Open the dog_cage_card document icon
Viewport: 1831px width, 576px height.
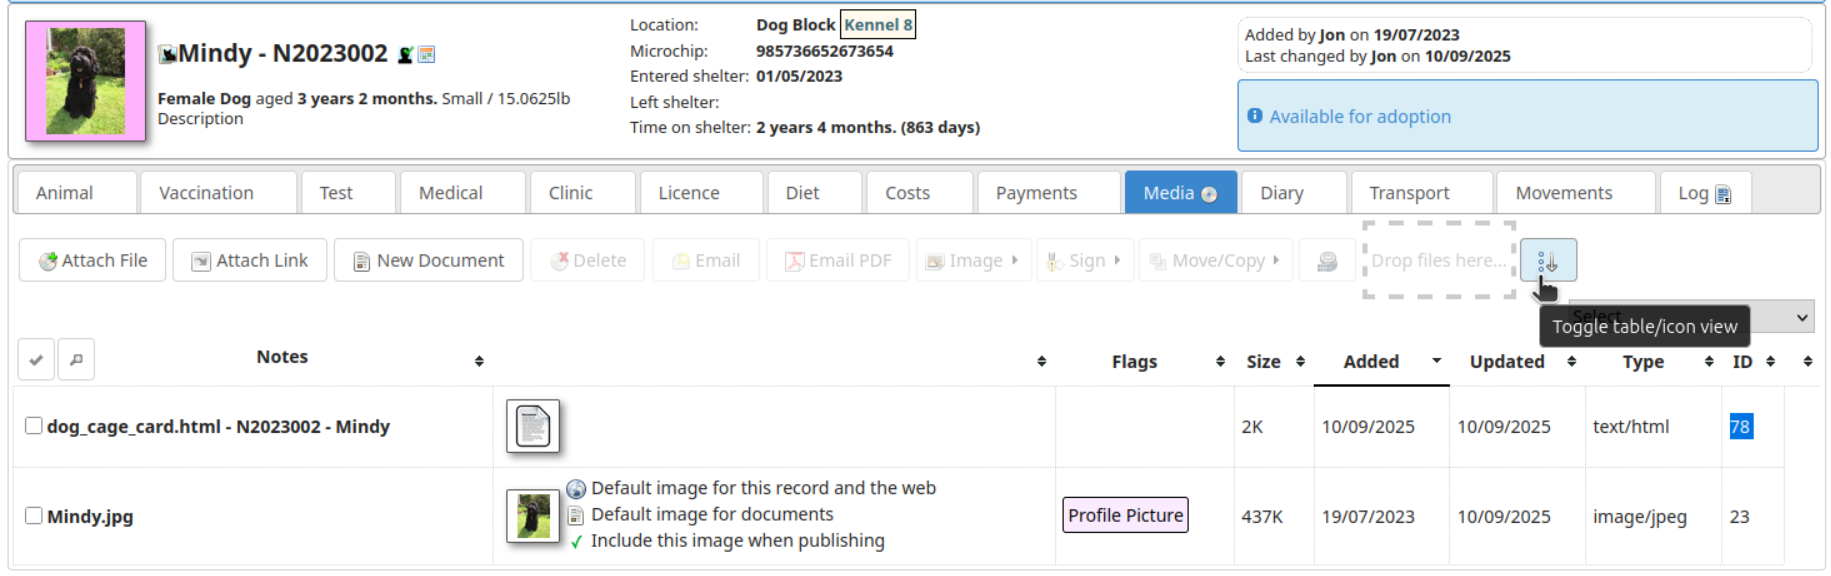pyautogui.click(x=532, y=426)
